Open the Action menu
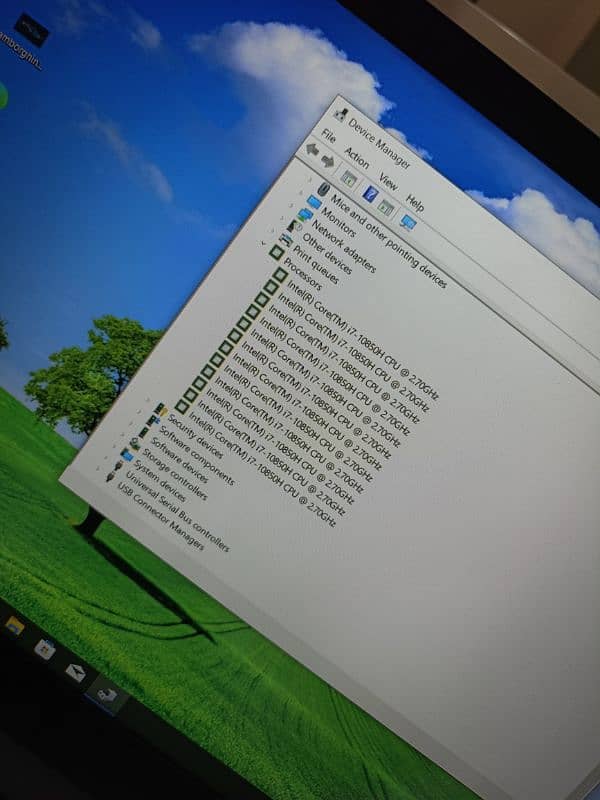Viewport: 600px width, 800px height. coord(356,158)
